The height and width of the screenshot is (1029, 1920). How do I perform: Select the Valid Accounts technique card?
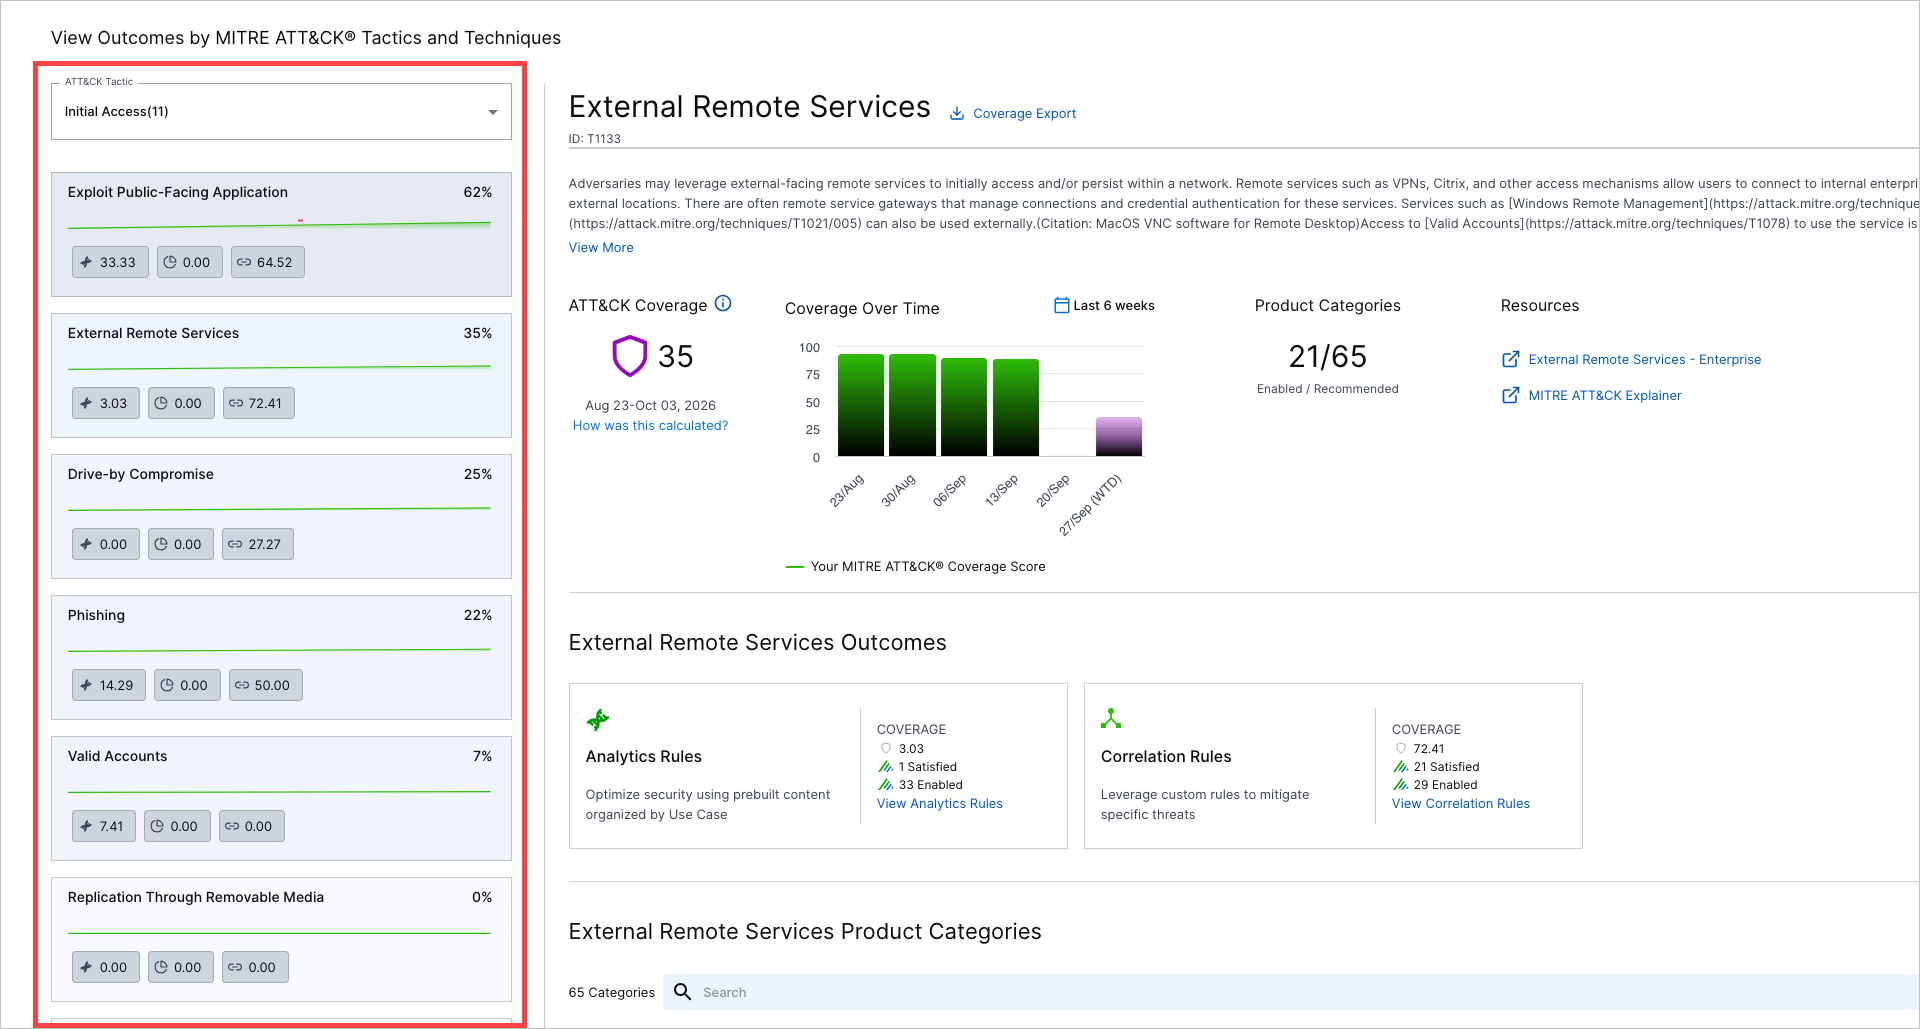281,798
